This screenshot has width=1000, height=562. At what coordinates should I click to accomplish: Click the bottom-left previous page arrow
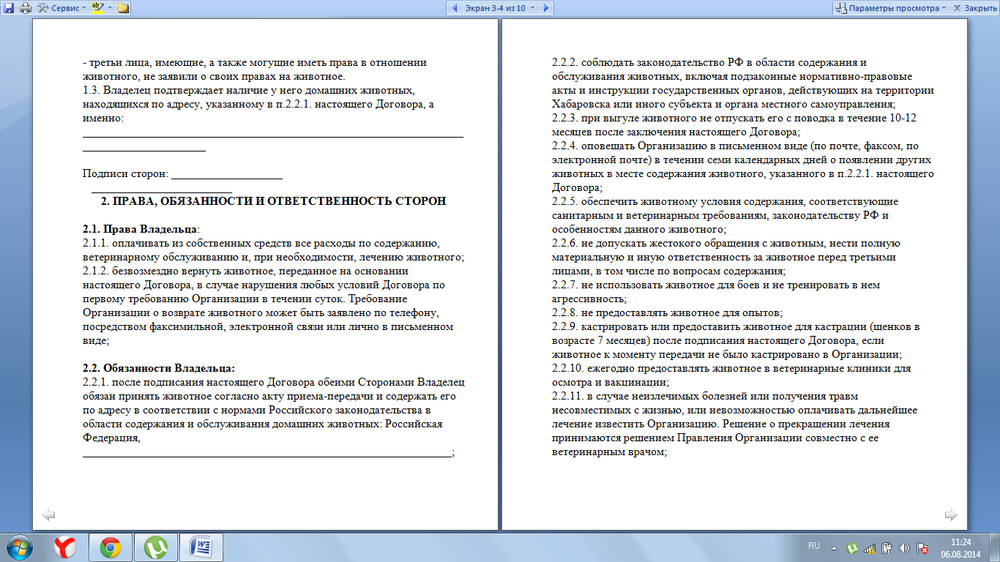click(48, 515)
